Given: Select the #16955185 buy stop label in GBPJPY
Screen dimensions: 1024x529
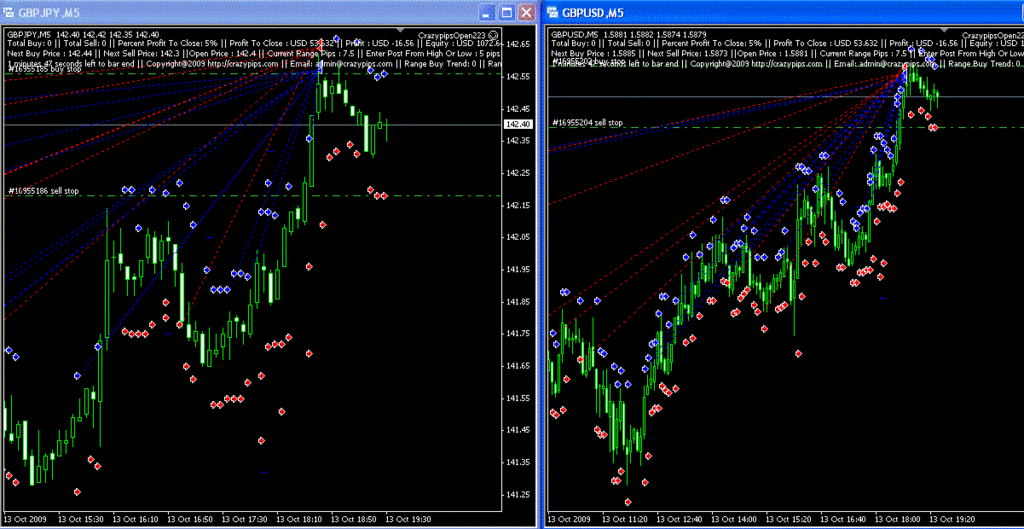Looking at the screenshot, I should (43, 69).
